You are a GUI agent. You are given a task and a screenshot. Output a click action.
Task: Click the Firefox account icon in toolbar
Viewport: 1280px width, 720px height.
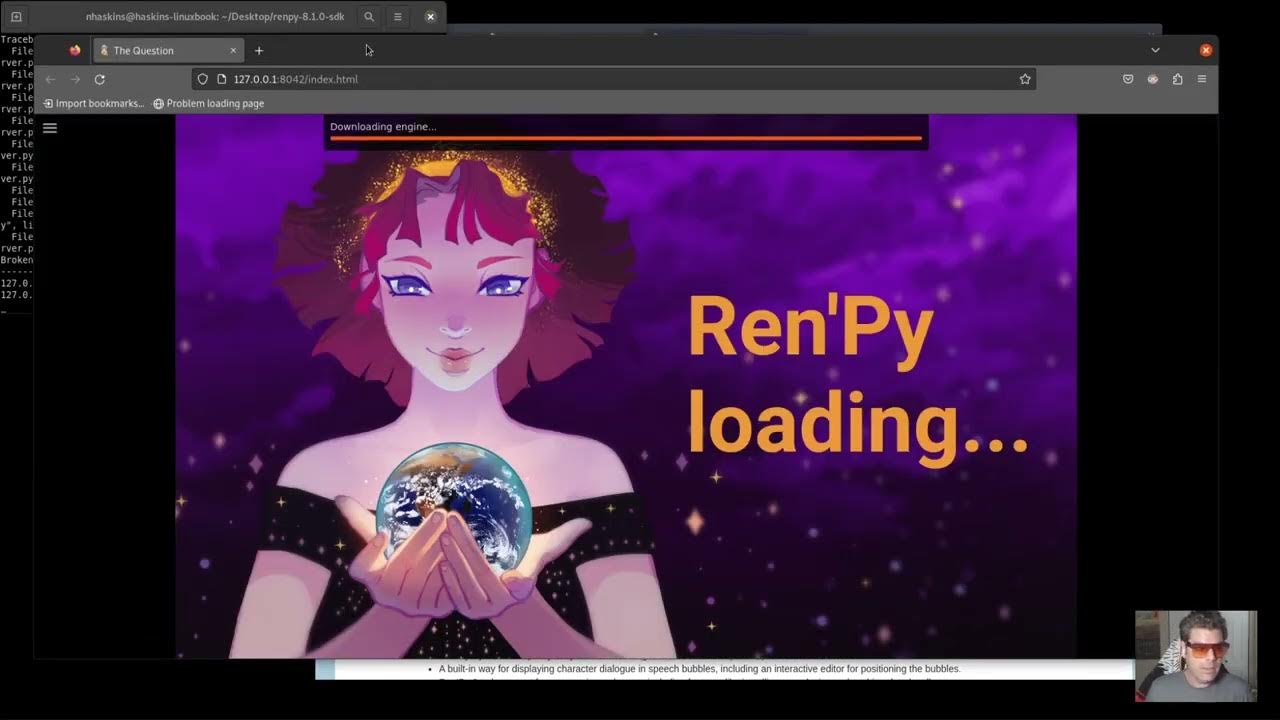[1153, 79]
